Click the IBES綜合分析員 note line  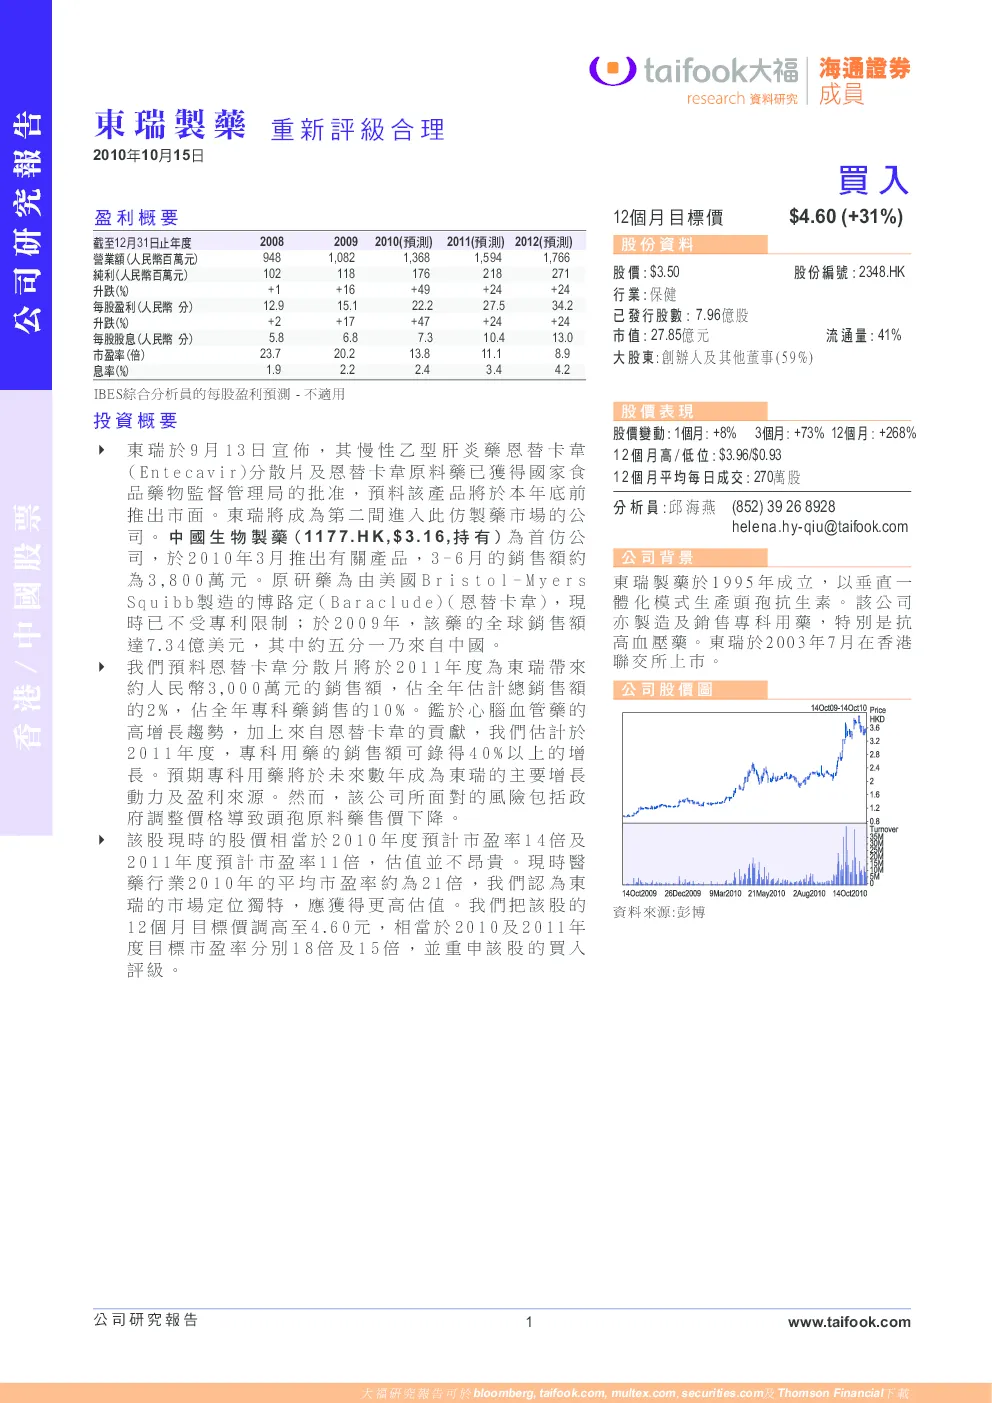[x=219, y=395]
